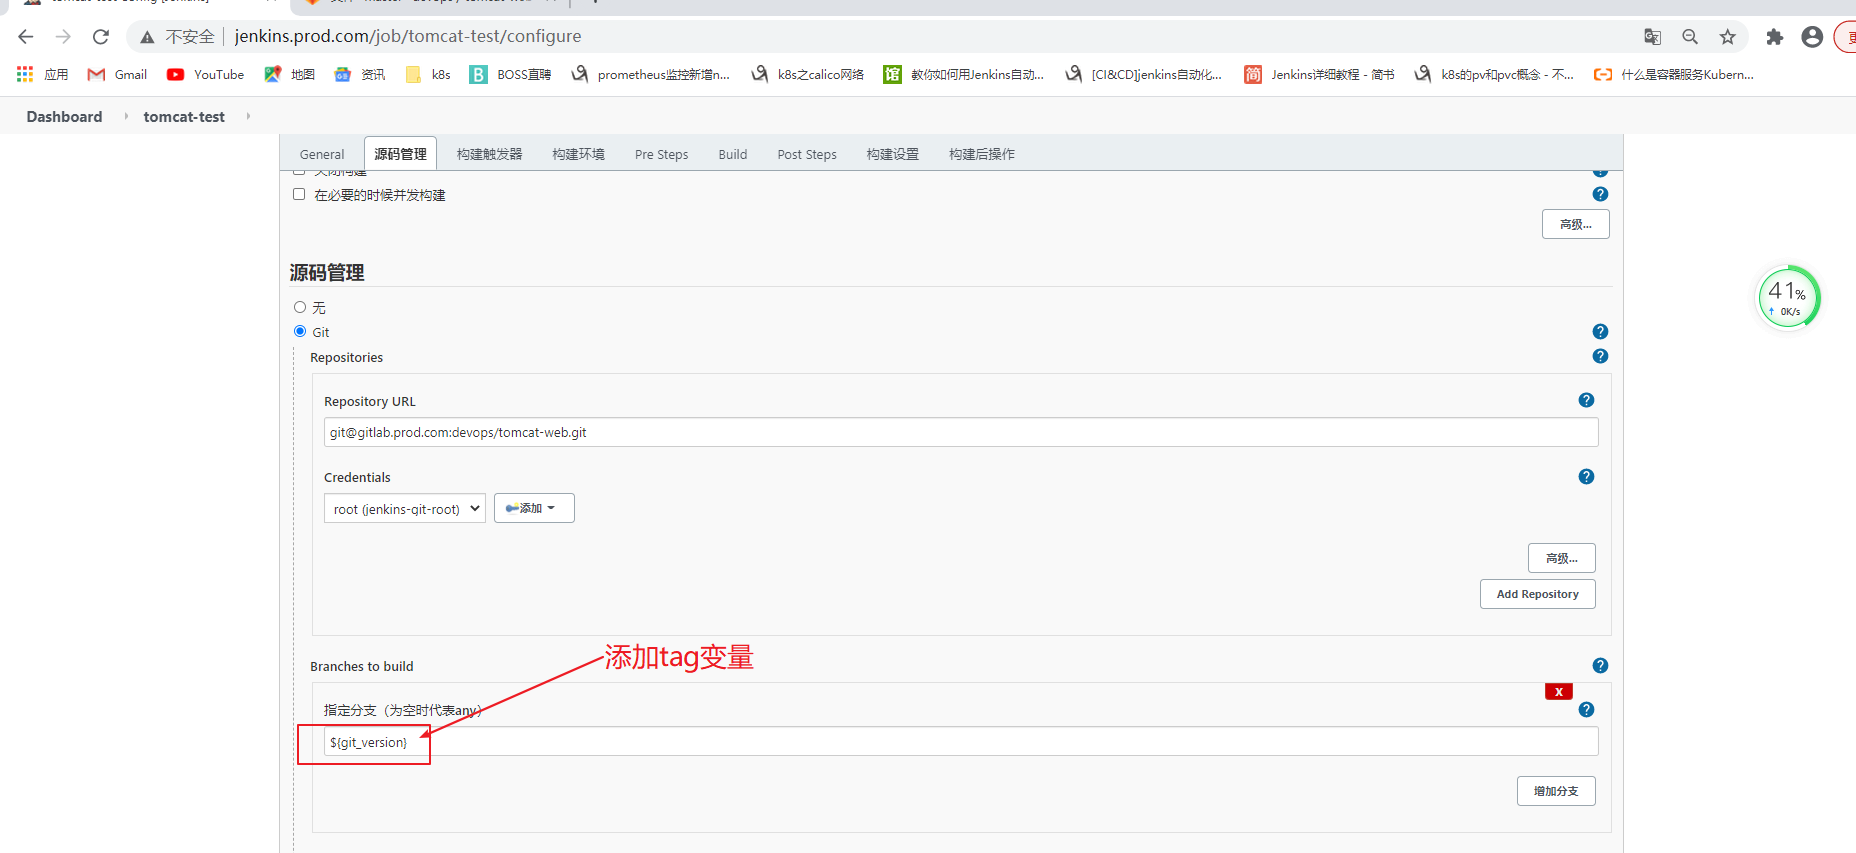Screen dimensions: 1856x853
Task: Open the Jenkins详细教程 简书 bookmark
Action: point(1319,74)
